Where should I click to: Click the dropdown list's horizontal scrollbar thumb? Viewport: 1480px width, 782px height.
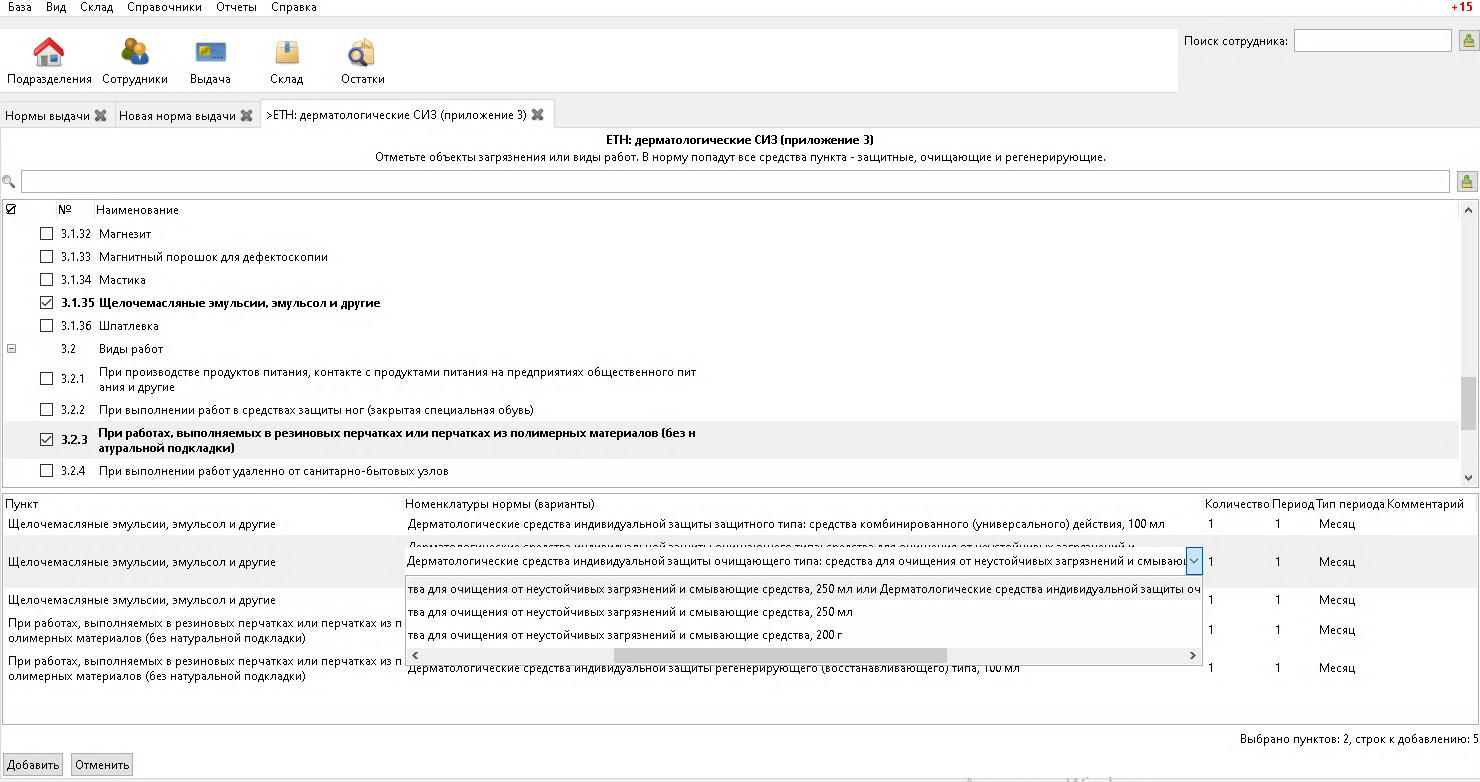point(780,655)
